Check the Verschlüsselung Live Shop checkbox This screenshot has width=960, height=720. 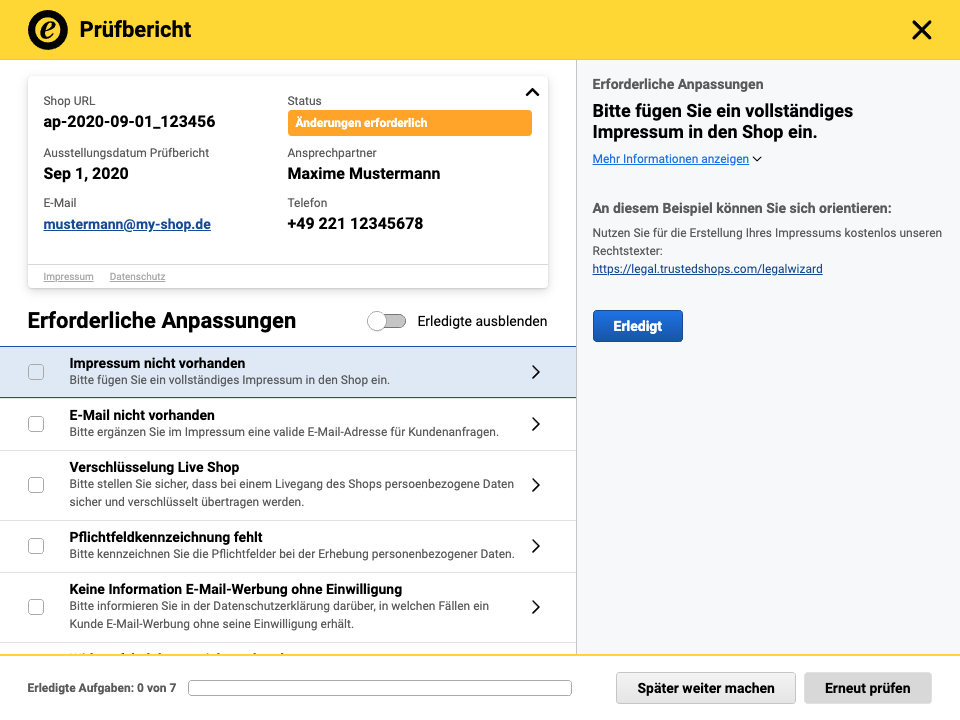[x=36, y=485]
